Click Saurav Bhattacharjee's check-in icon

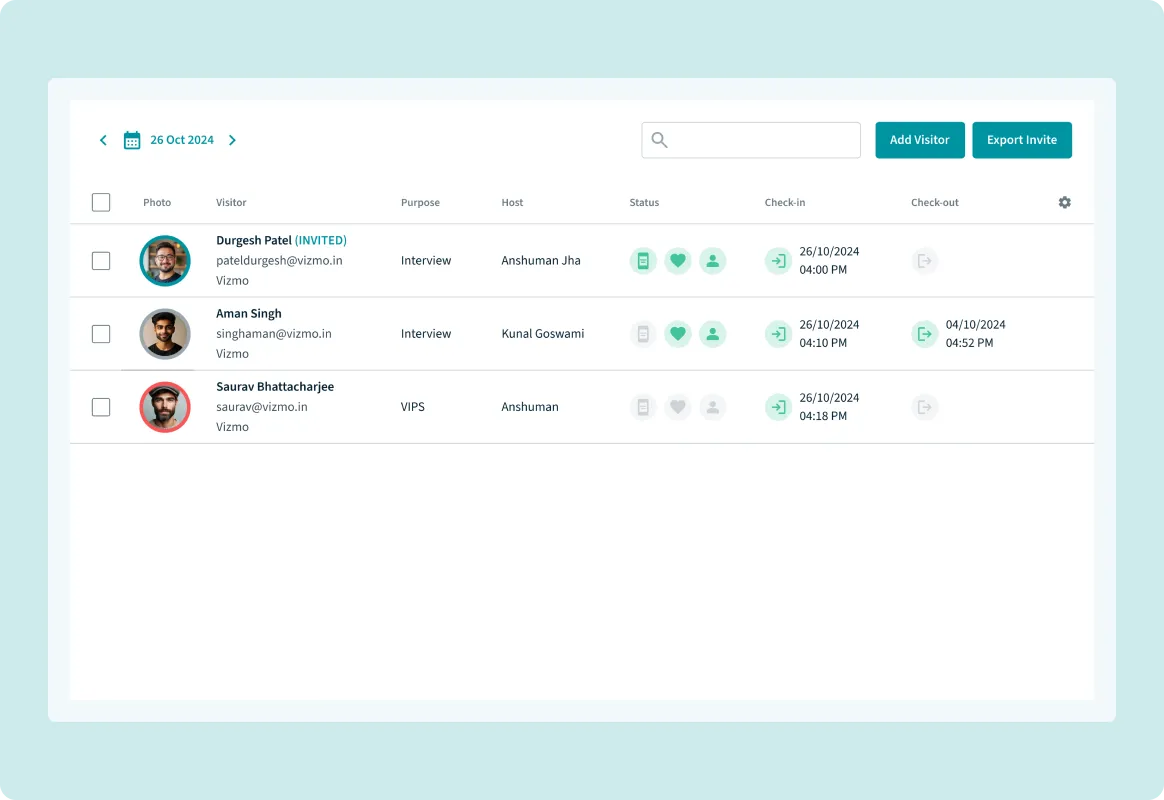778,407
